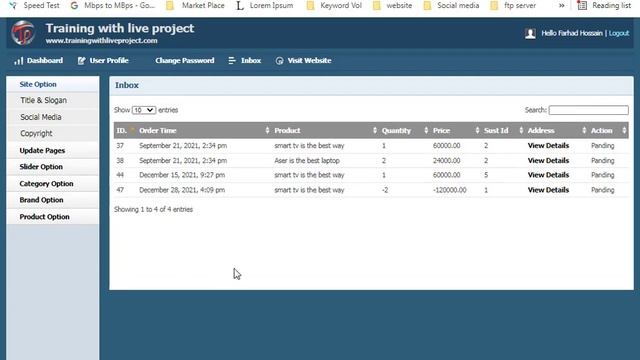Open Copyright sidebar item
The height and width of the screenshot is (360, 640).
(x=53, y=133)
